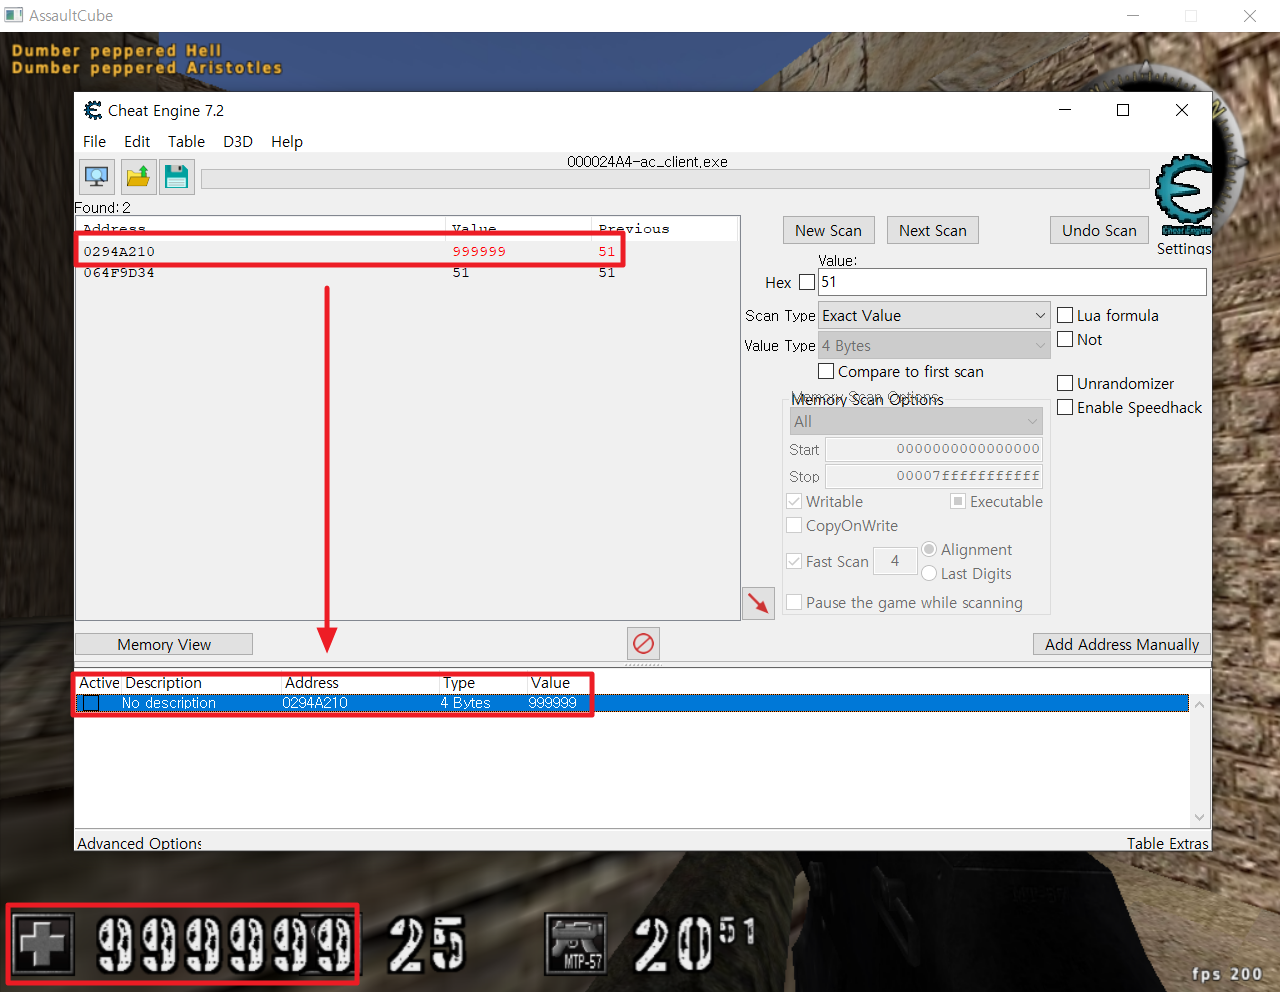Image resolution: width=1280 pixels, height=992 pixels.
Task: Click the Type column header in address list
Action: 459,683
